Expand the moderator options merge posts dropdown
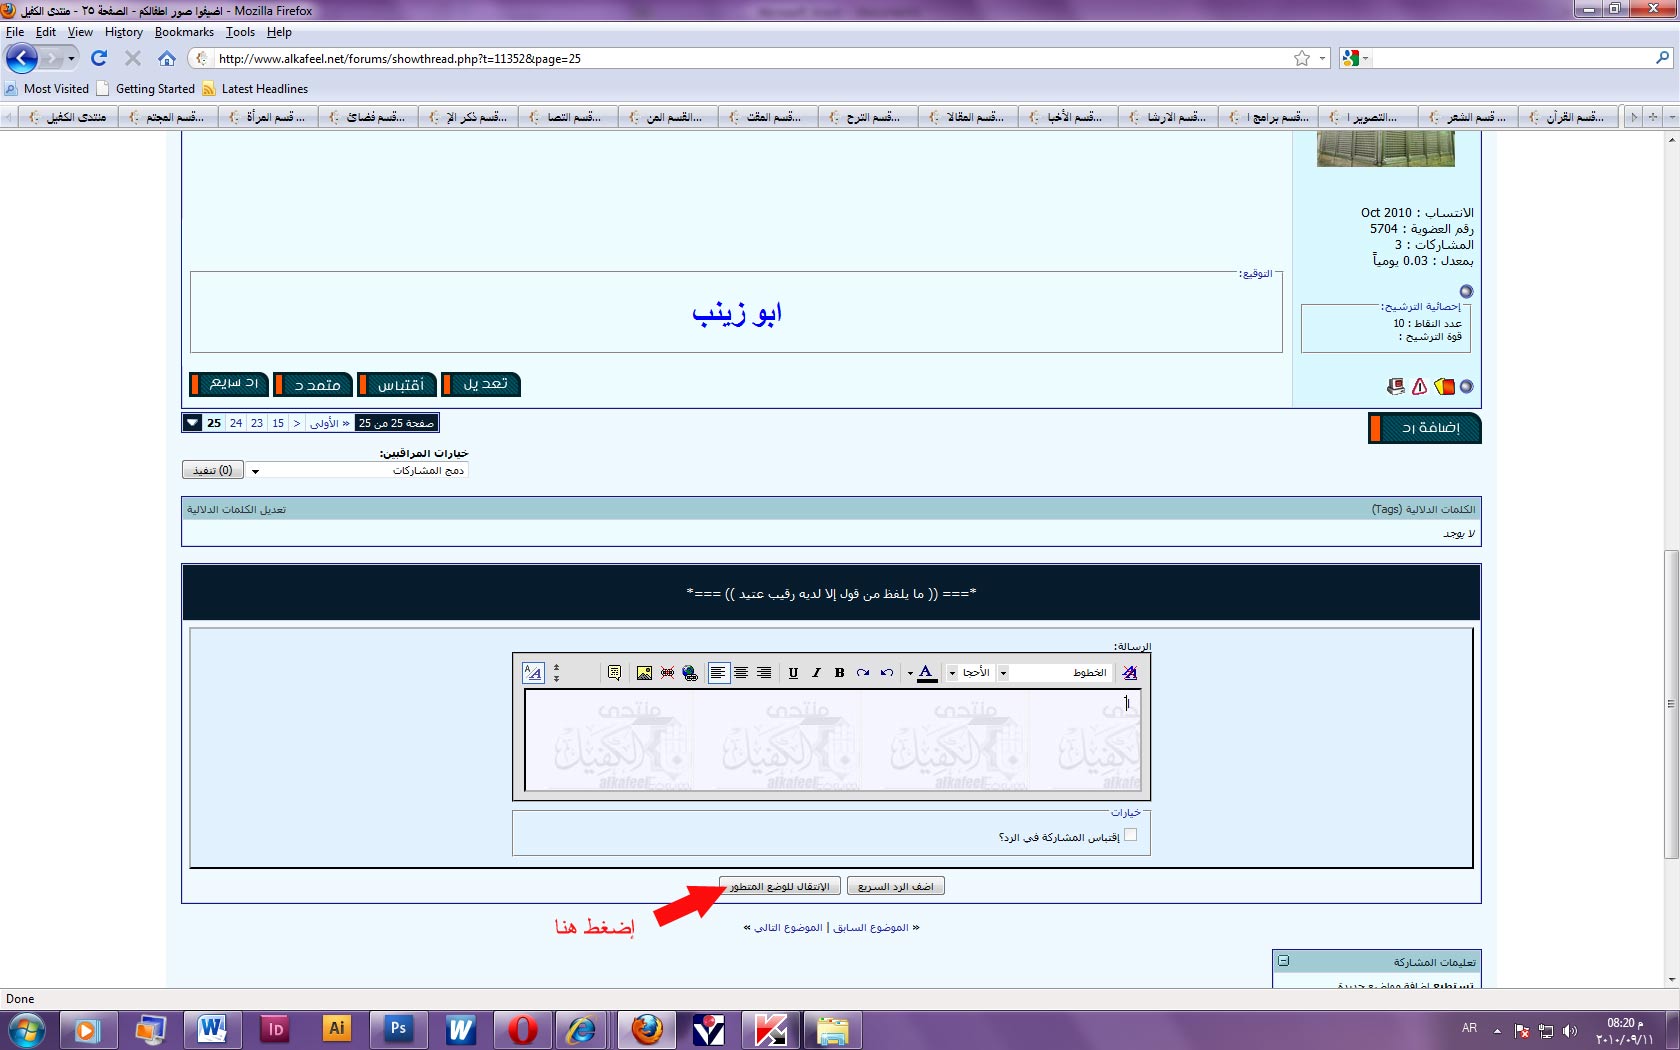Viewport: 1680px width, 1050px height. click(x=256, y=471)
